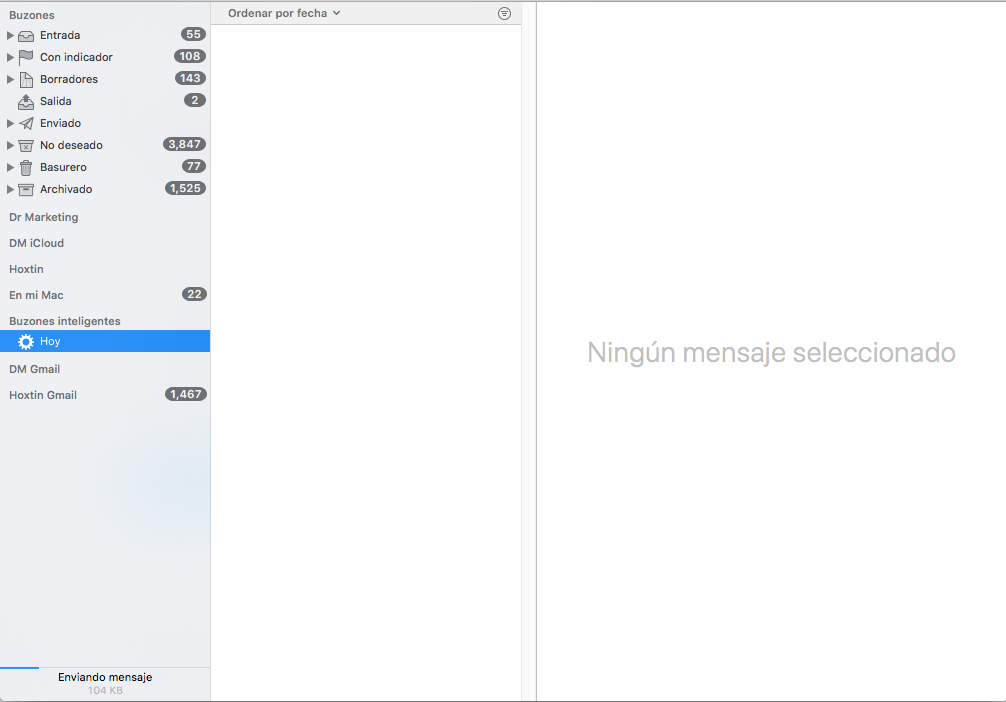The image size is (1006, 702).
Task: Click the DM iCloud account section
Action: [37, 243]
